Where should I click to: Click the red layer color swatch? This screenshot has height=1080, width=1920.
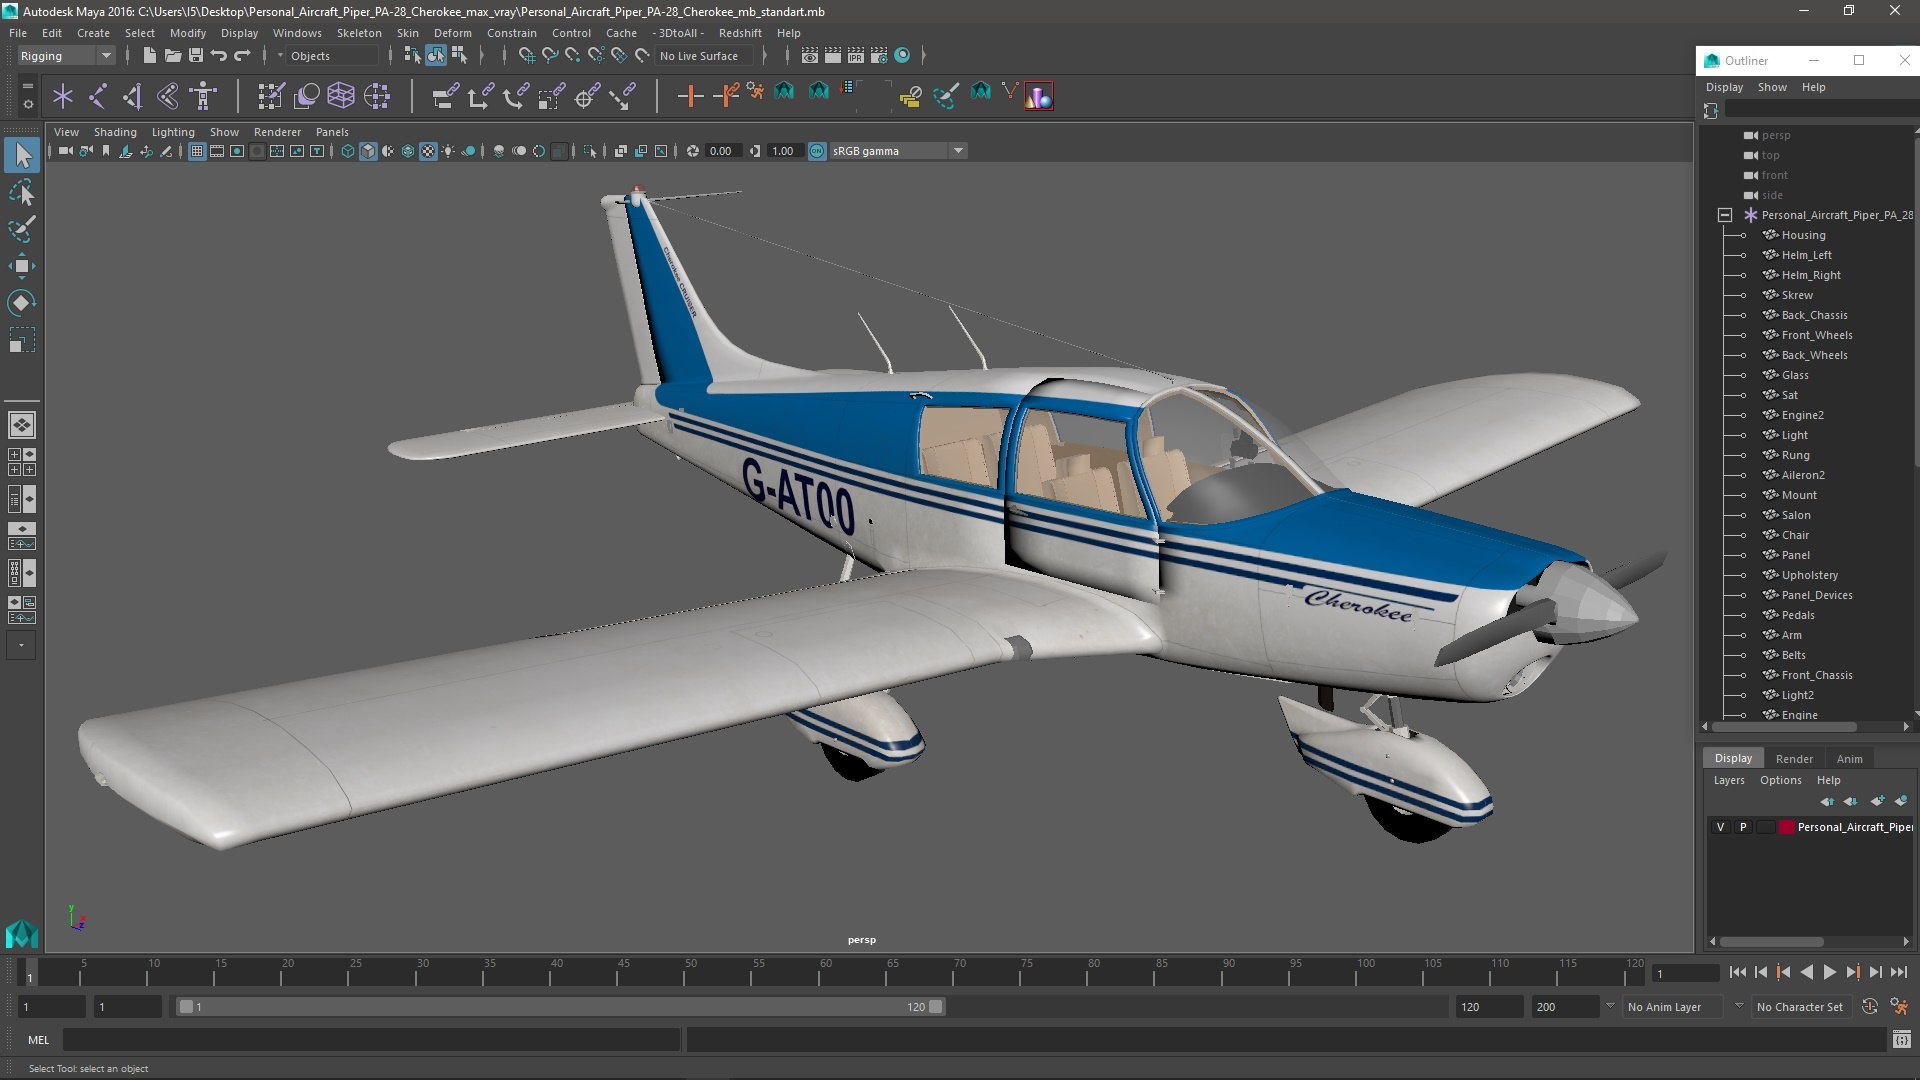coord(1787,827)
